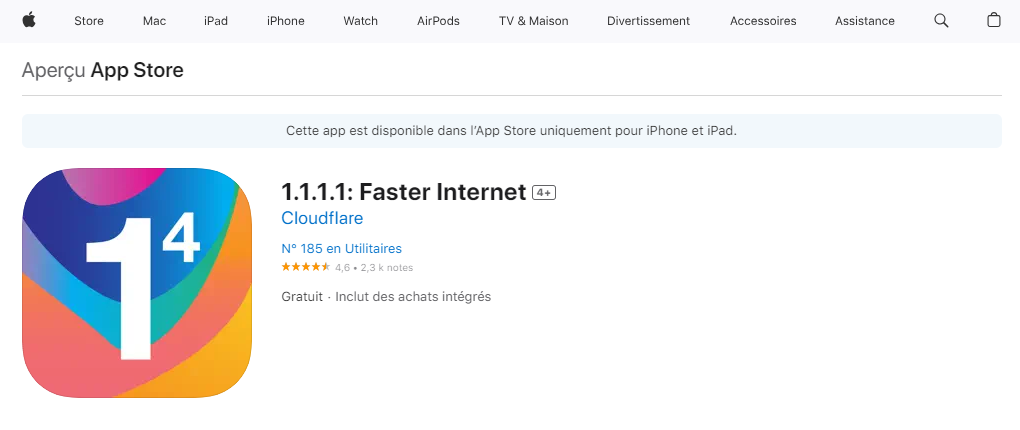Open the TV & Maison menu
1020x430 pixels.
tap(533, 21)
